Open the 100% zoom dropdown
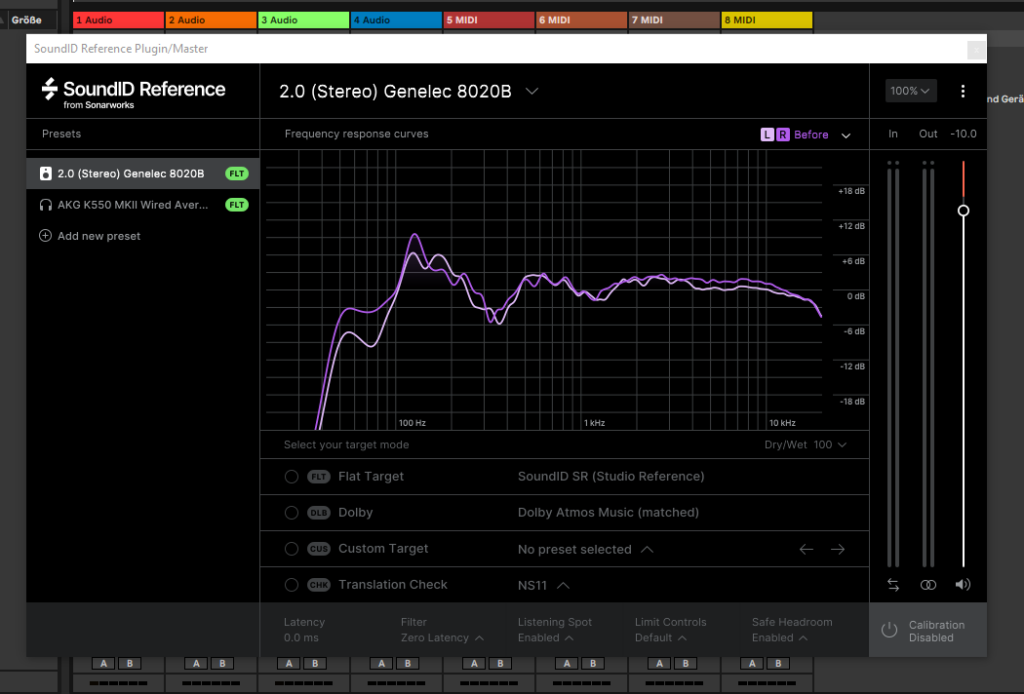This screenshot has width=1024, height=694. pyautogui.click(x=910, y=91)
